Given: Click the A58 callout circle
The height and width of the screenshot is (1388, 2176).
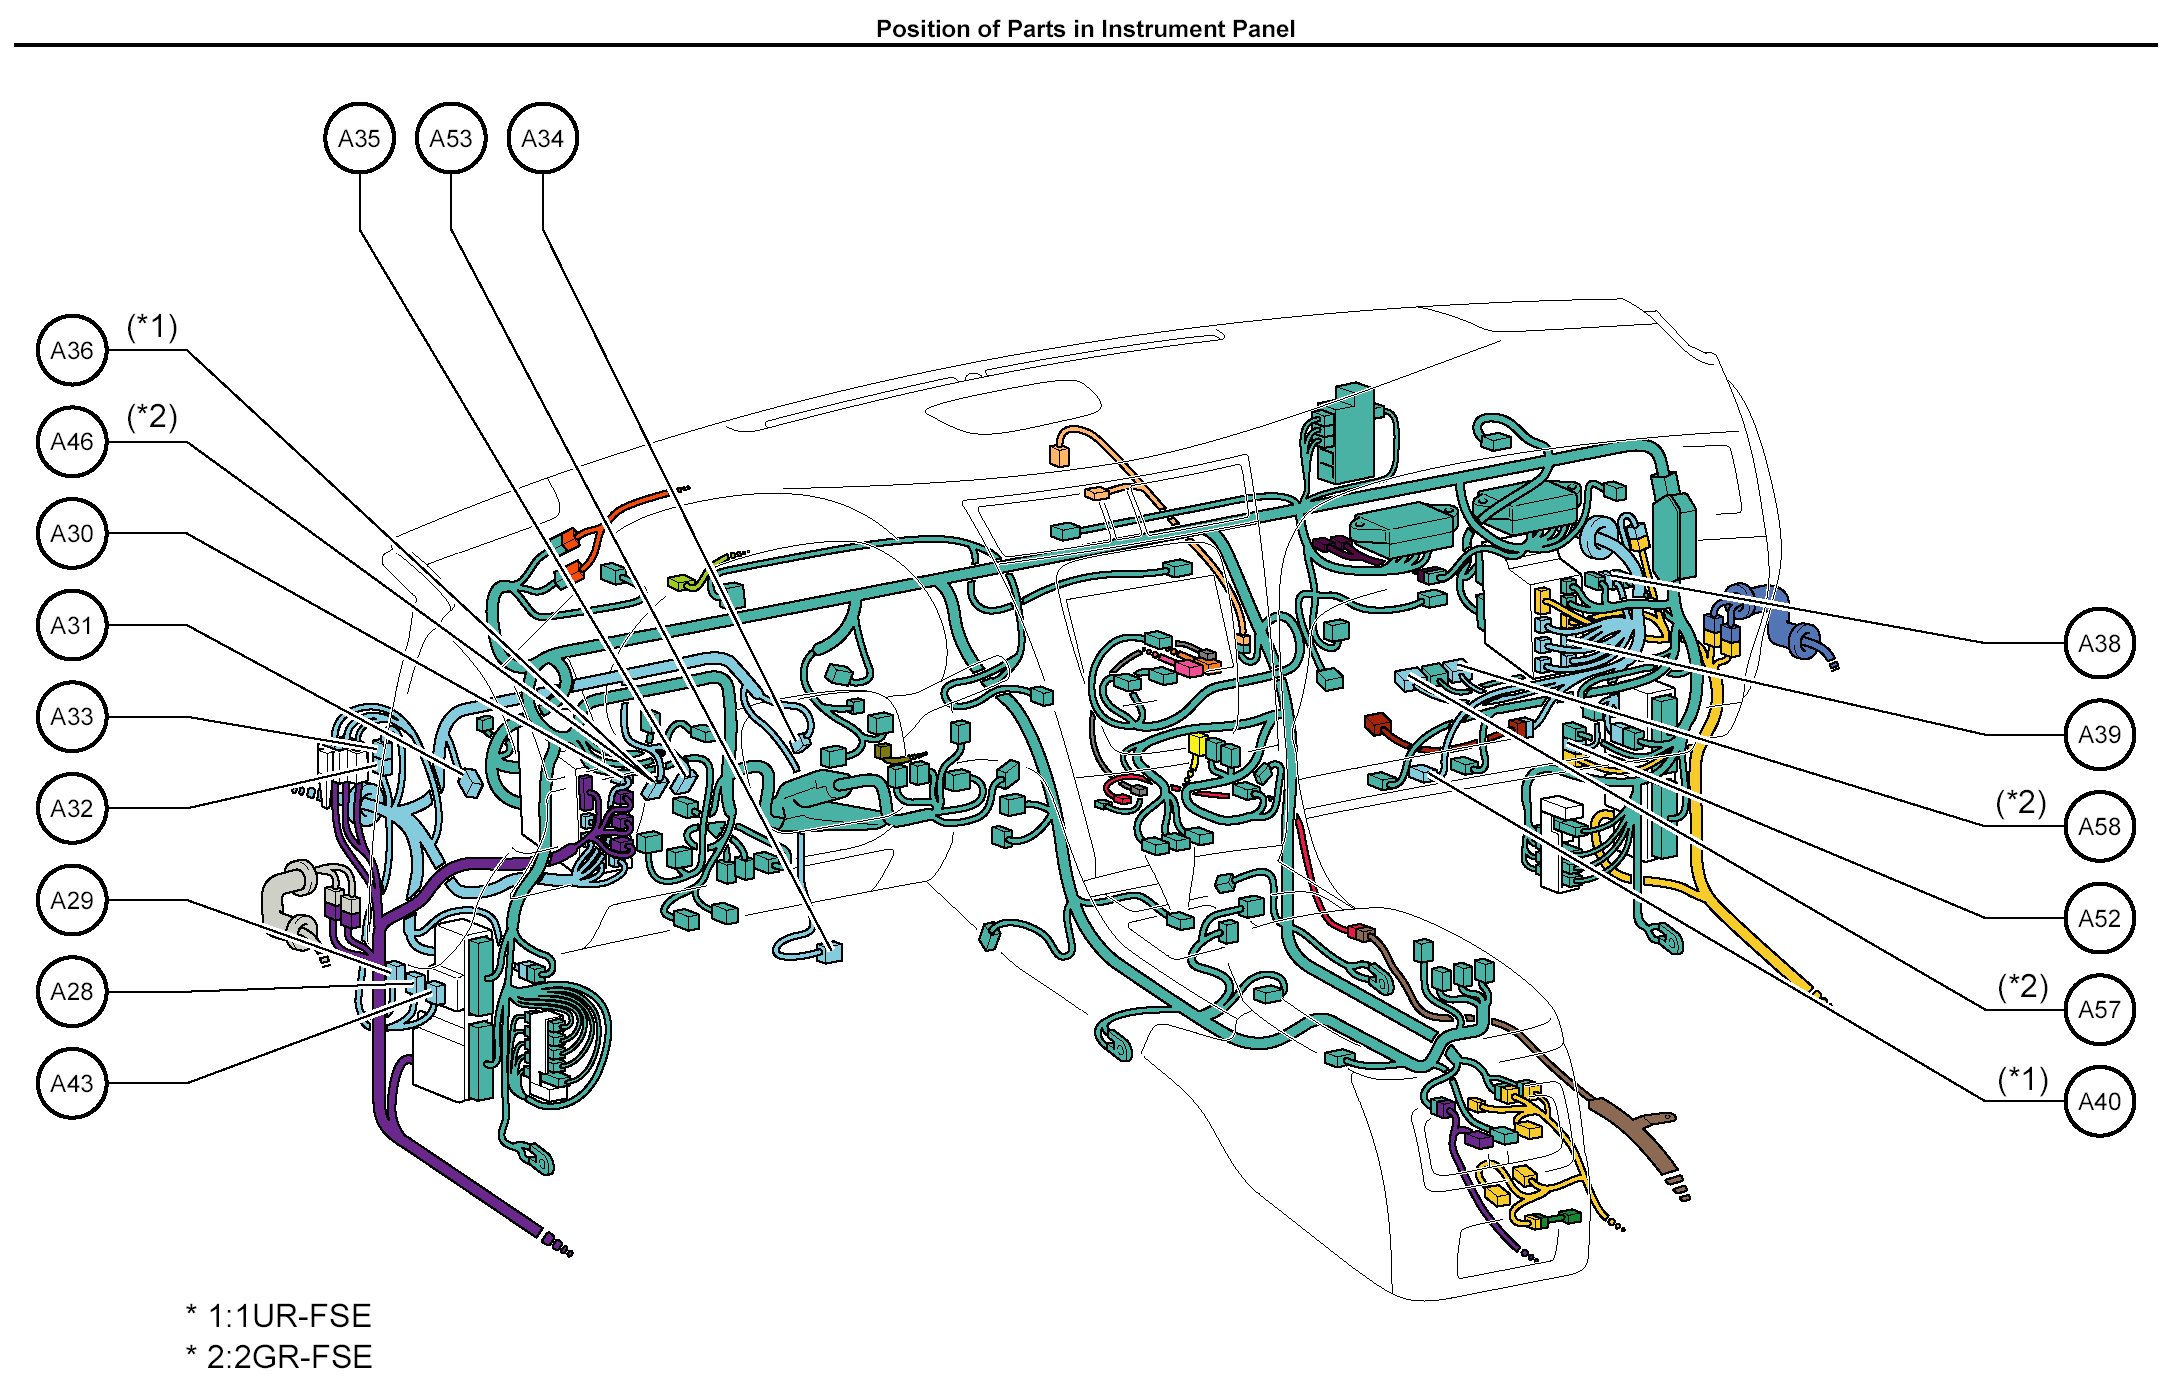Looking at the screenshot, I should [x=2099, y=826].
